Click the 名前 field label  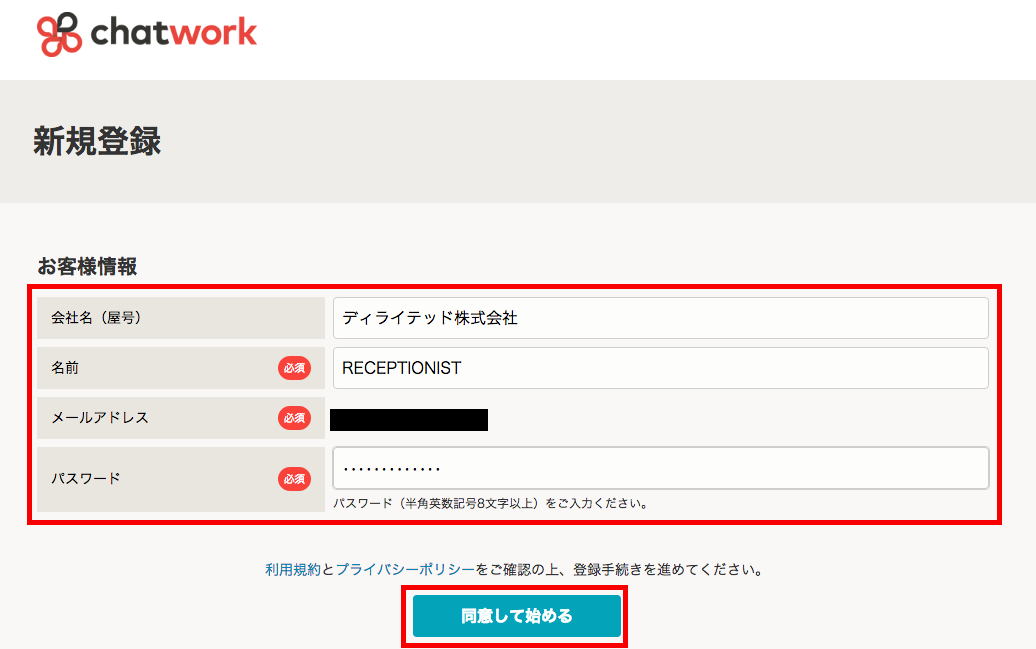(65, 368)
